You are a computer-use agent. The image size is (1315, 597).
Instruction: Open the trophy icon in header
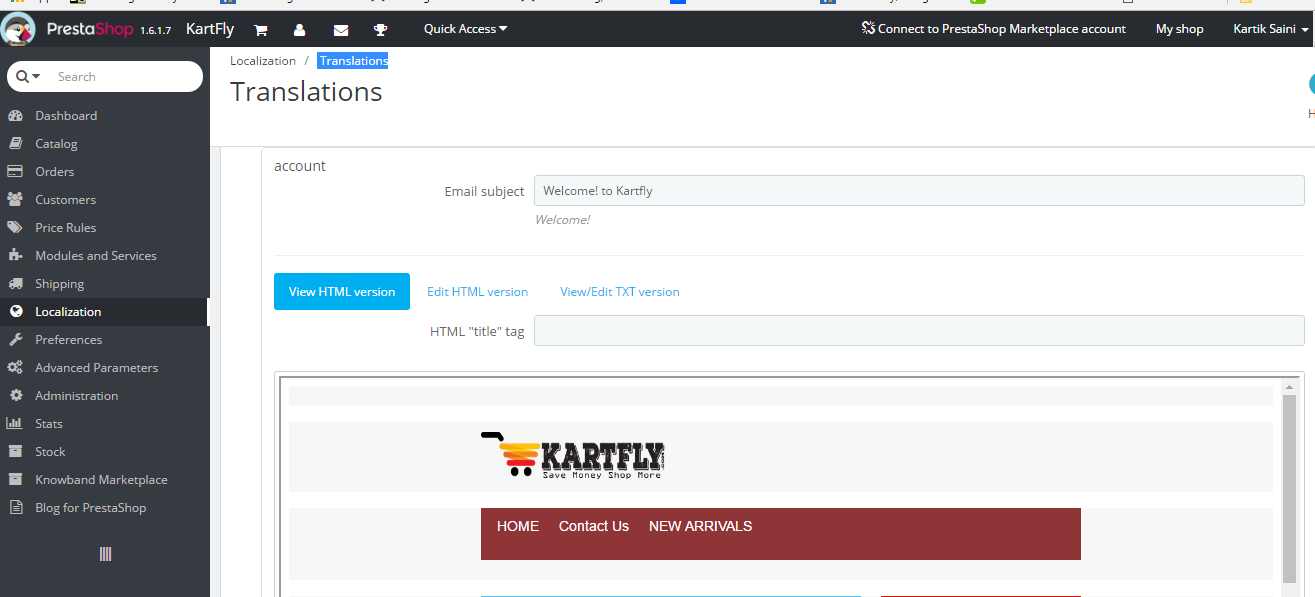pos(381,30)
